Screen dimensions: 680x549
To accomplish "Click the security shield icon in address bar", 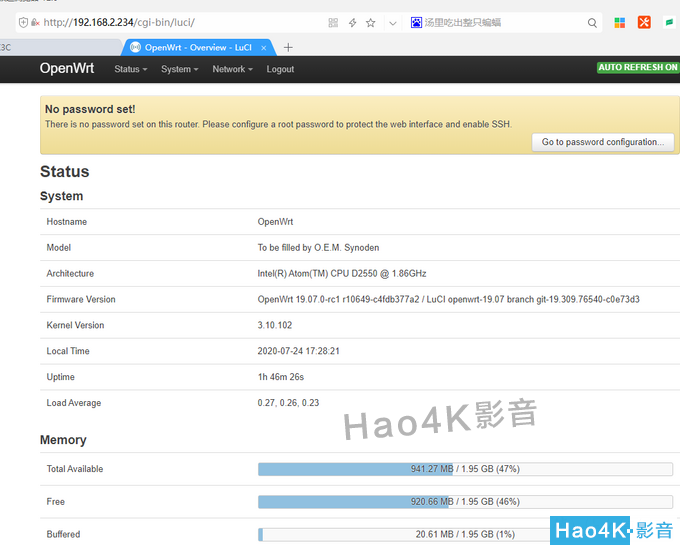I will [x=23, y=23].
